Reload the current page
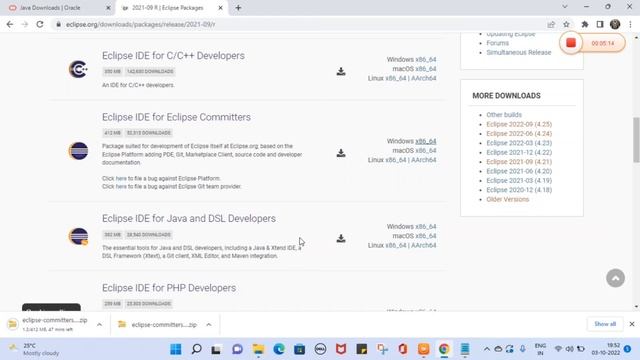Screen dimensions: 640x360 point(40,24)
